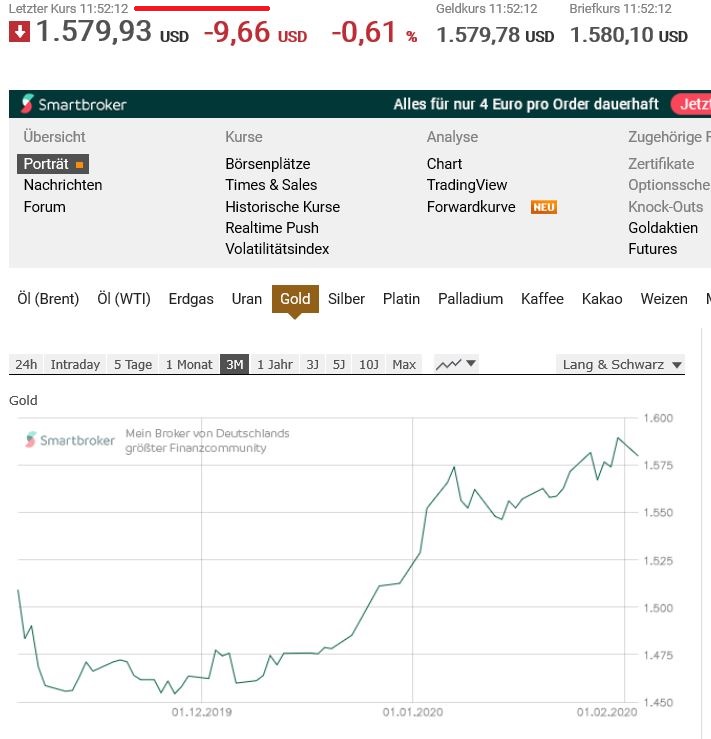
Task: Open the Nachrichten page
Action: [x=63, y=185]
